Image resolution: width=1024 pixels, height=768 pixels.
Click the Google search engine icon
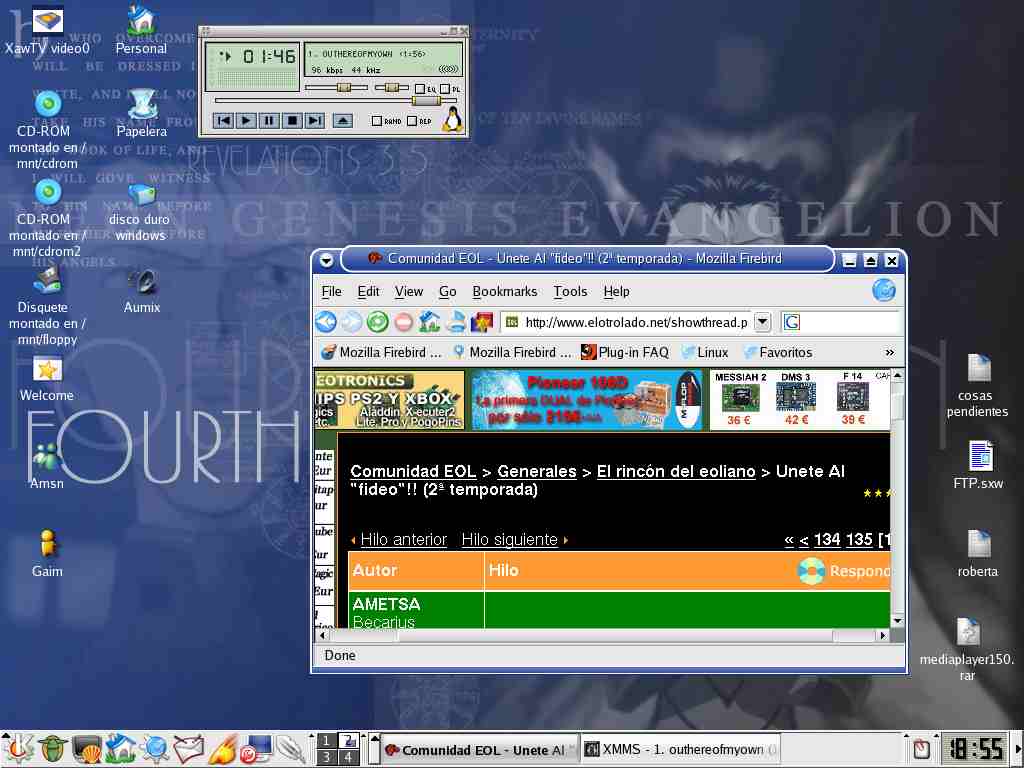tap(792, 322)
